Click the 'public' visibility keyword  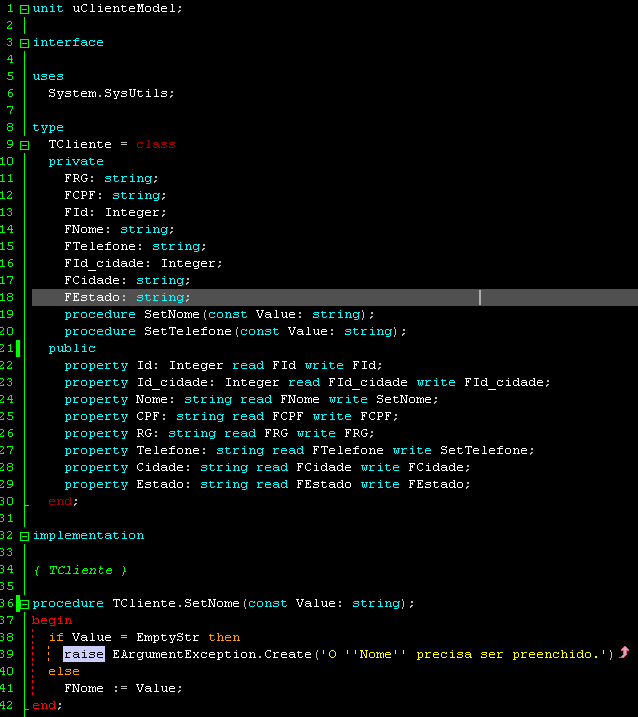[72, 349]
